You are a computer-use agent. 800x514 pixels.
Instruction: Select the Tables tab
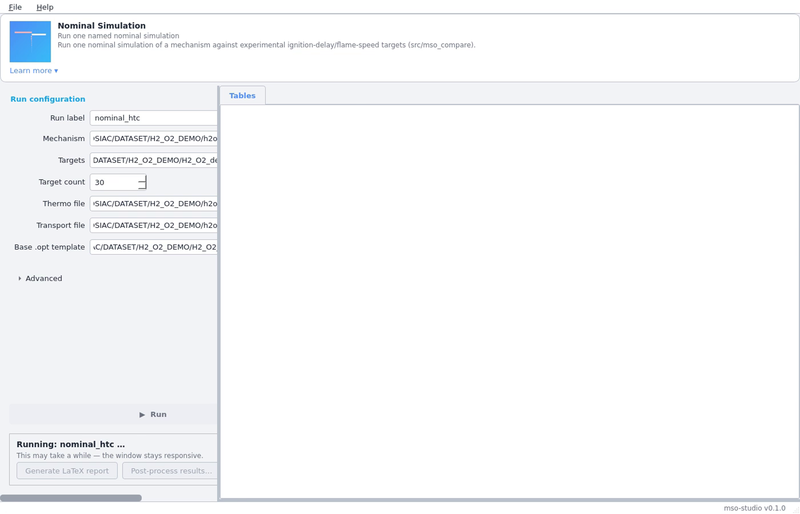pos(242,95)
